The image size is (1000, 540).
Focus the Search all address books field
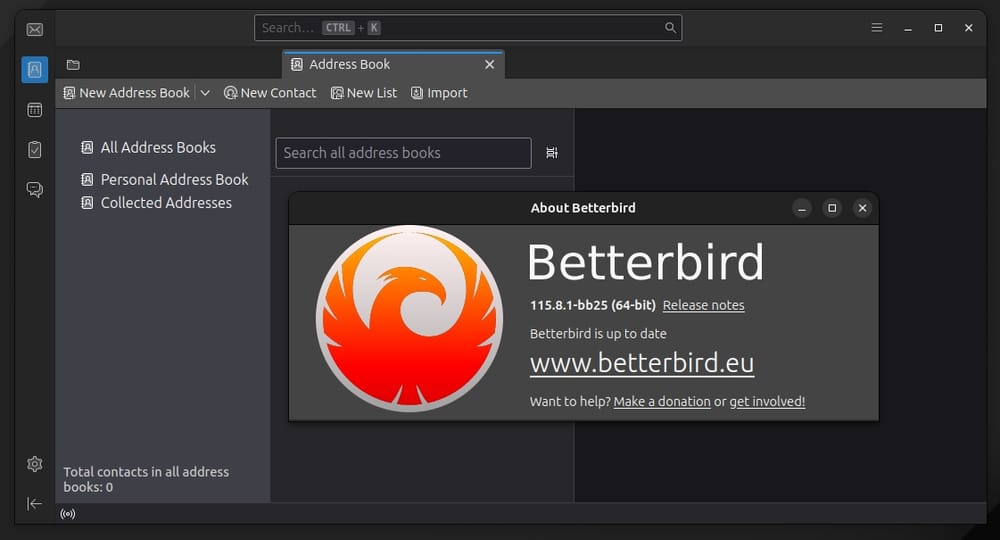[x=404, y=153]
